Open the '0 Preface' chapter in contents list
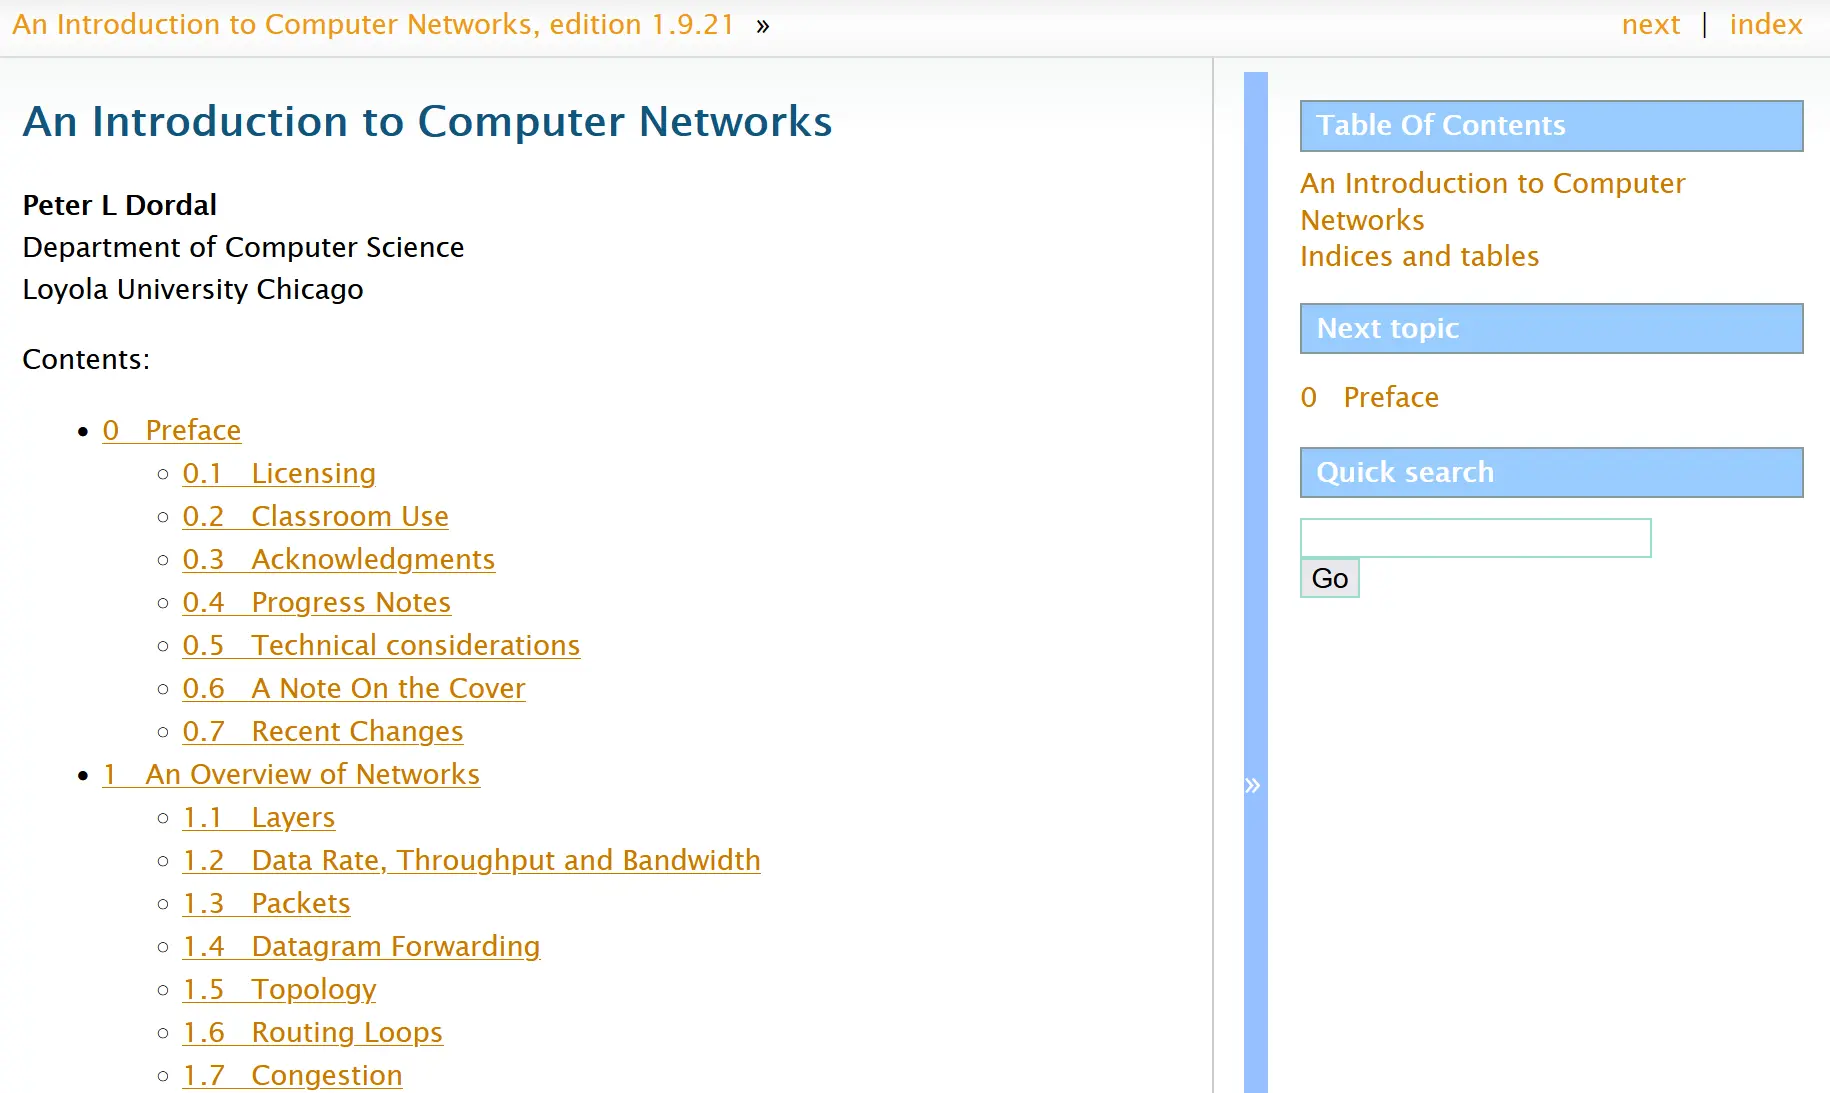Image resolution: width=1830 pixels, height=1093 pixels. (x=172, y=430)
